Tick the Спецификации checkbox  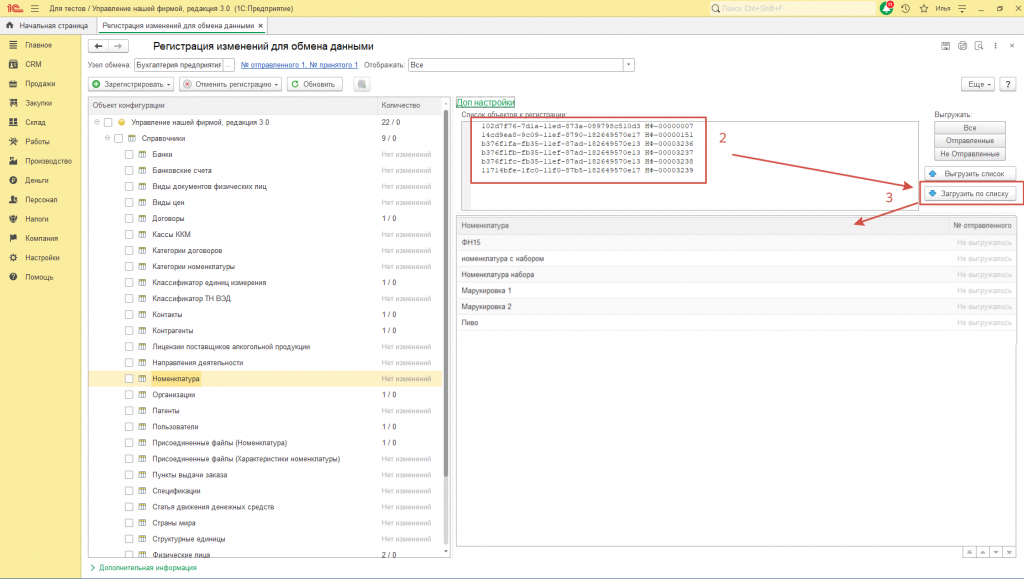(x=129, y=491)
